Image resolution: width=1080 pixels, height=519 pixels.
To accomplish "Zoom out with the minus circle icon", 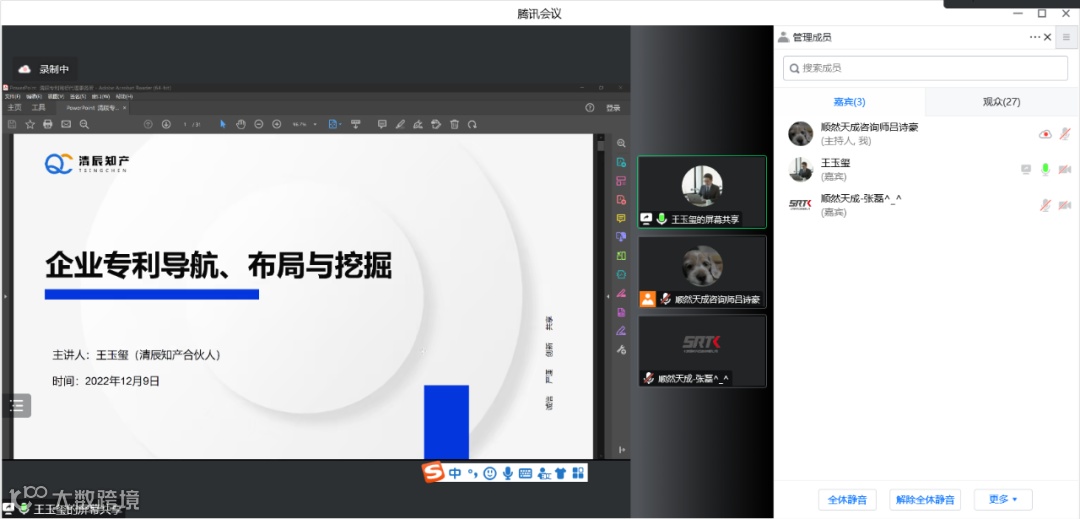I will click(258, 125).
